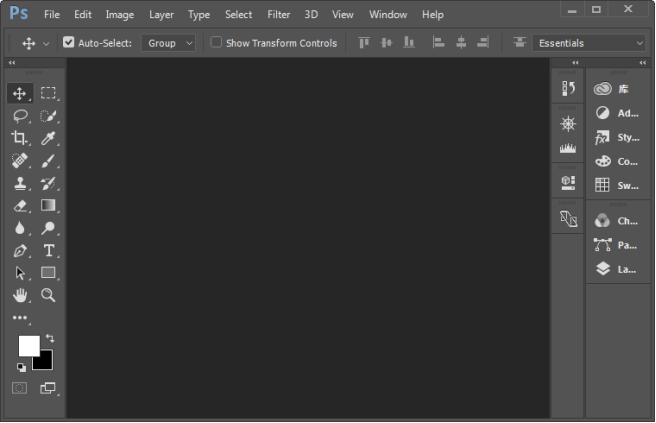656x423 pixels.
Task: Open the Move tool preset picker arrow
Action: (x=46, y=44)
